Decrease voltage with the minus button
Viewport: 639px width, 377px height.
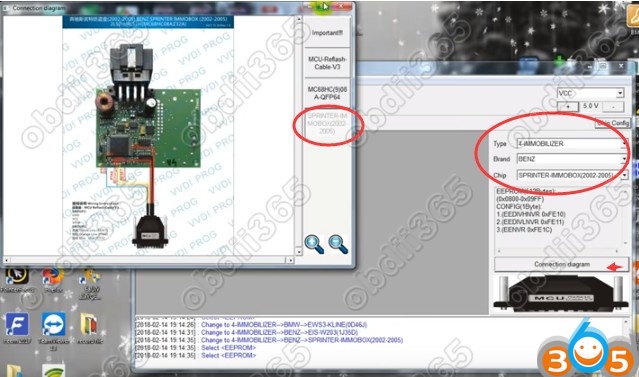[613, 106]
